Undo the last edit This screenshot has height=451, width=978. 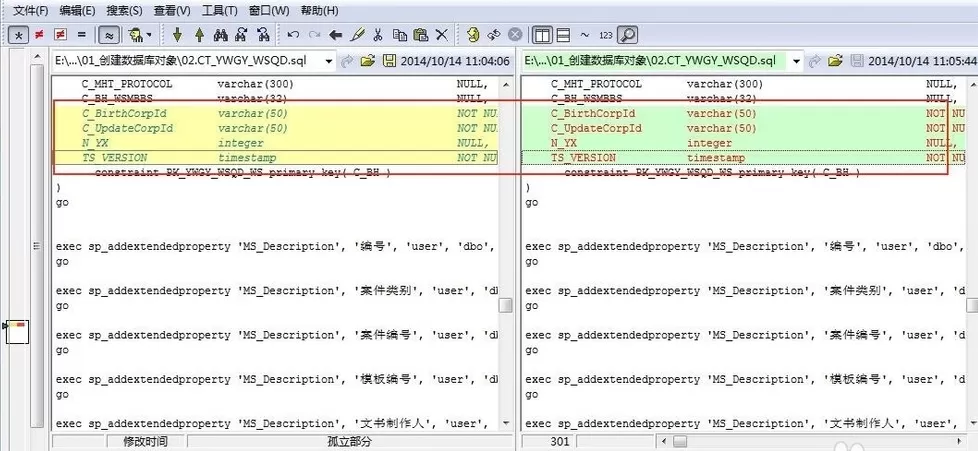293,35
